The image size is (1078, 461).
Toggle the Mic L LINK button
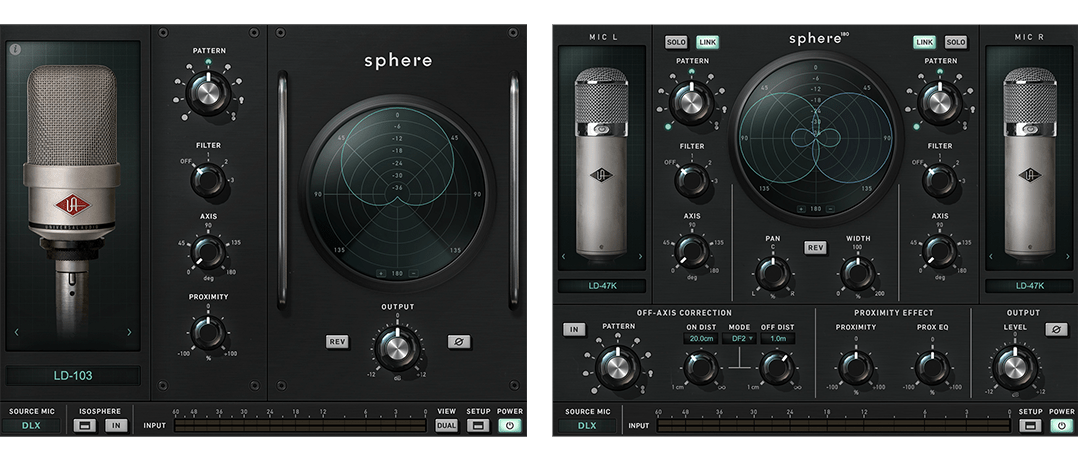708,42
